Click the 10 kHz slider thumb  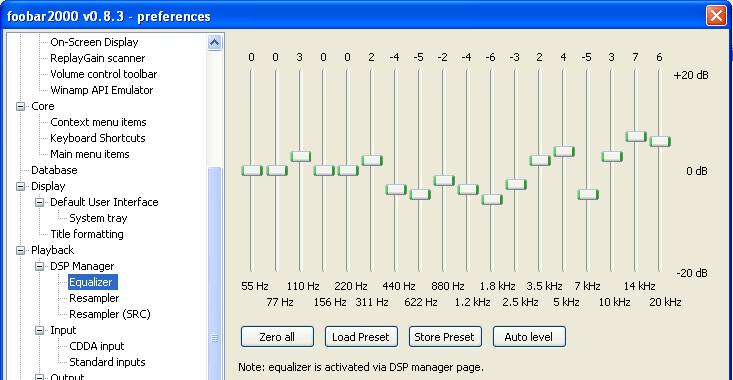click(612, 156)
